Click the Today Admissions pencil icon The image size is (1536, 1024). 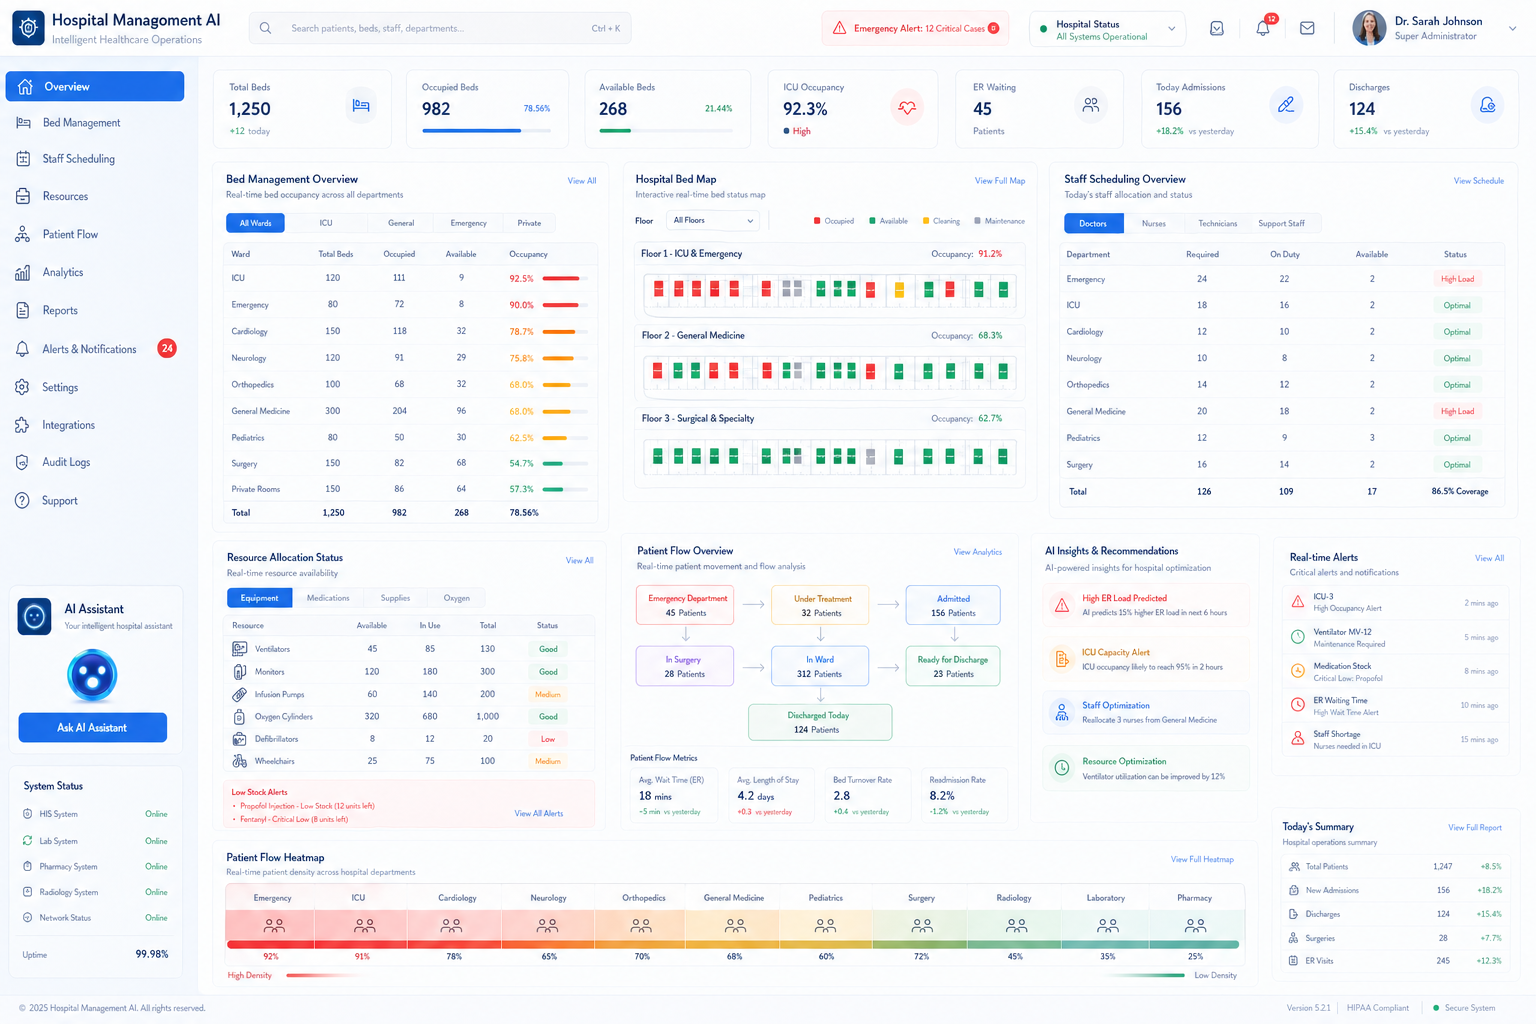[x=1286, y=104]
